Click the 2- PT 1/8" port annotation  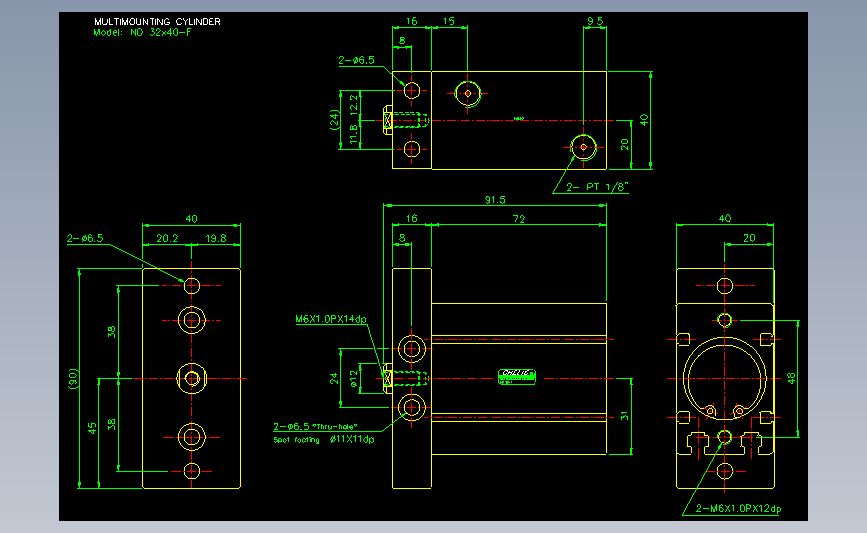click(597, 187)
